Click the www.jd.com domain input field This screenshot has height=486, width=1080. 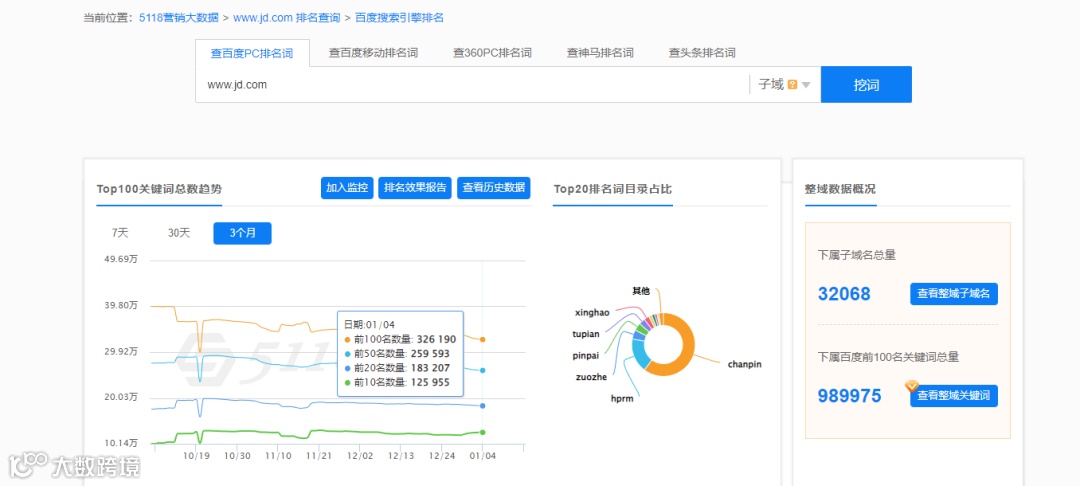(472, 85)
